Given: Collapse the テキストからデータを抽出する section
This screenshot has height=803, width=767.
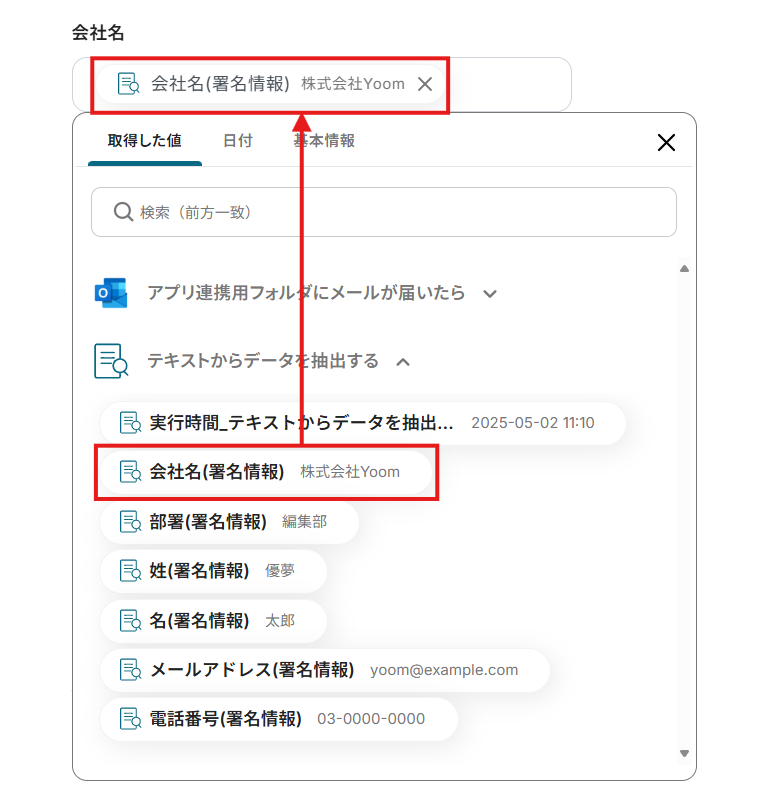Looking at the screenshot, I should pyautogui.click(x=403, y=362).
